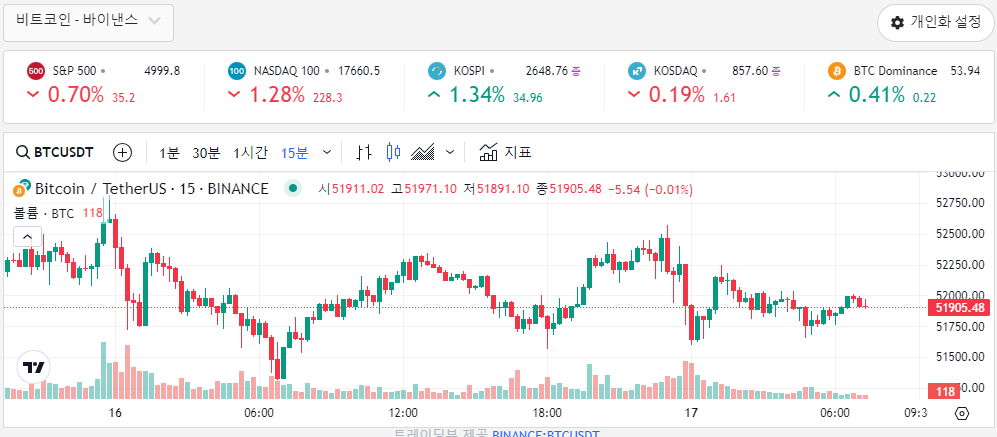Click the NASDAQ 100 change 1.28%
Screen dimensions: 997x437
pyautogui.click(x=277, y=95)
